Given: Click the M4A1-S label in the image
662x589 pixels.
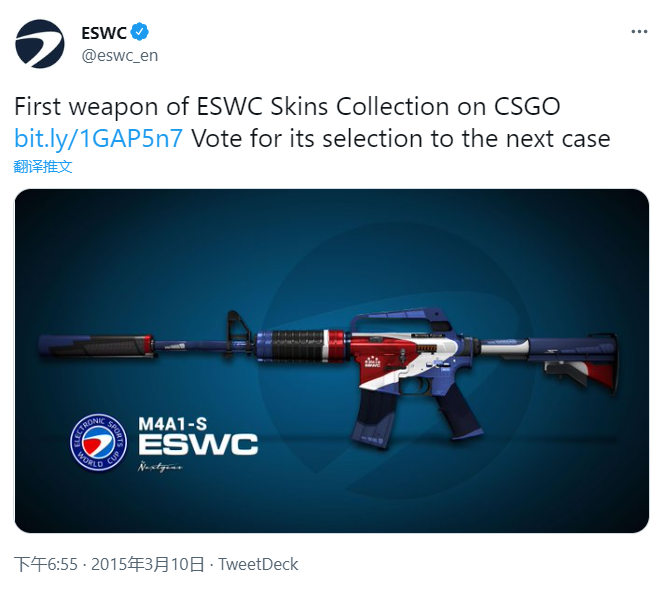Looking at the screenshot, I should [173, 423].
